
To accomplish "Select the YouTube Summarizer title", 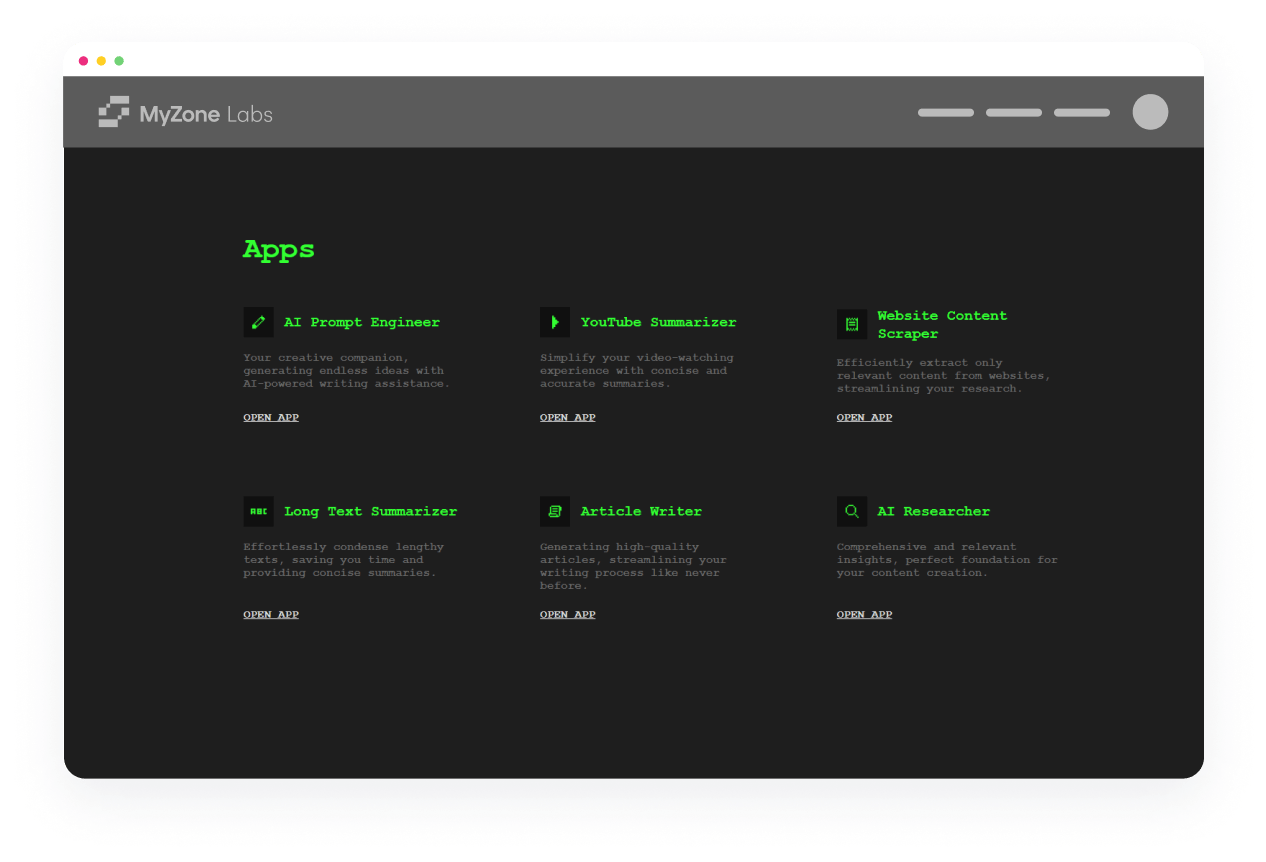I will [x=658, y=322].
